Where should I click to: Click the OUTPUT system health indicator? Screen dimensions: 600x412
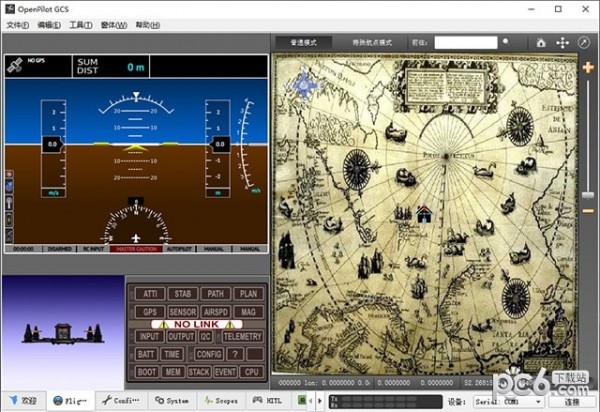181,337
